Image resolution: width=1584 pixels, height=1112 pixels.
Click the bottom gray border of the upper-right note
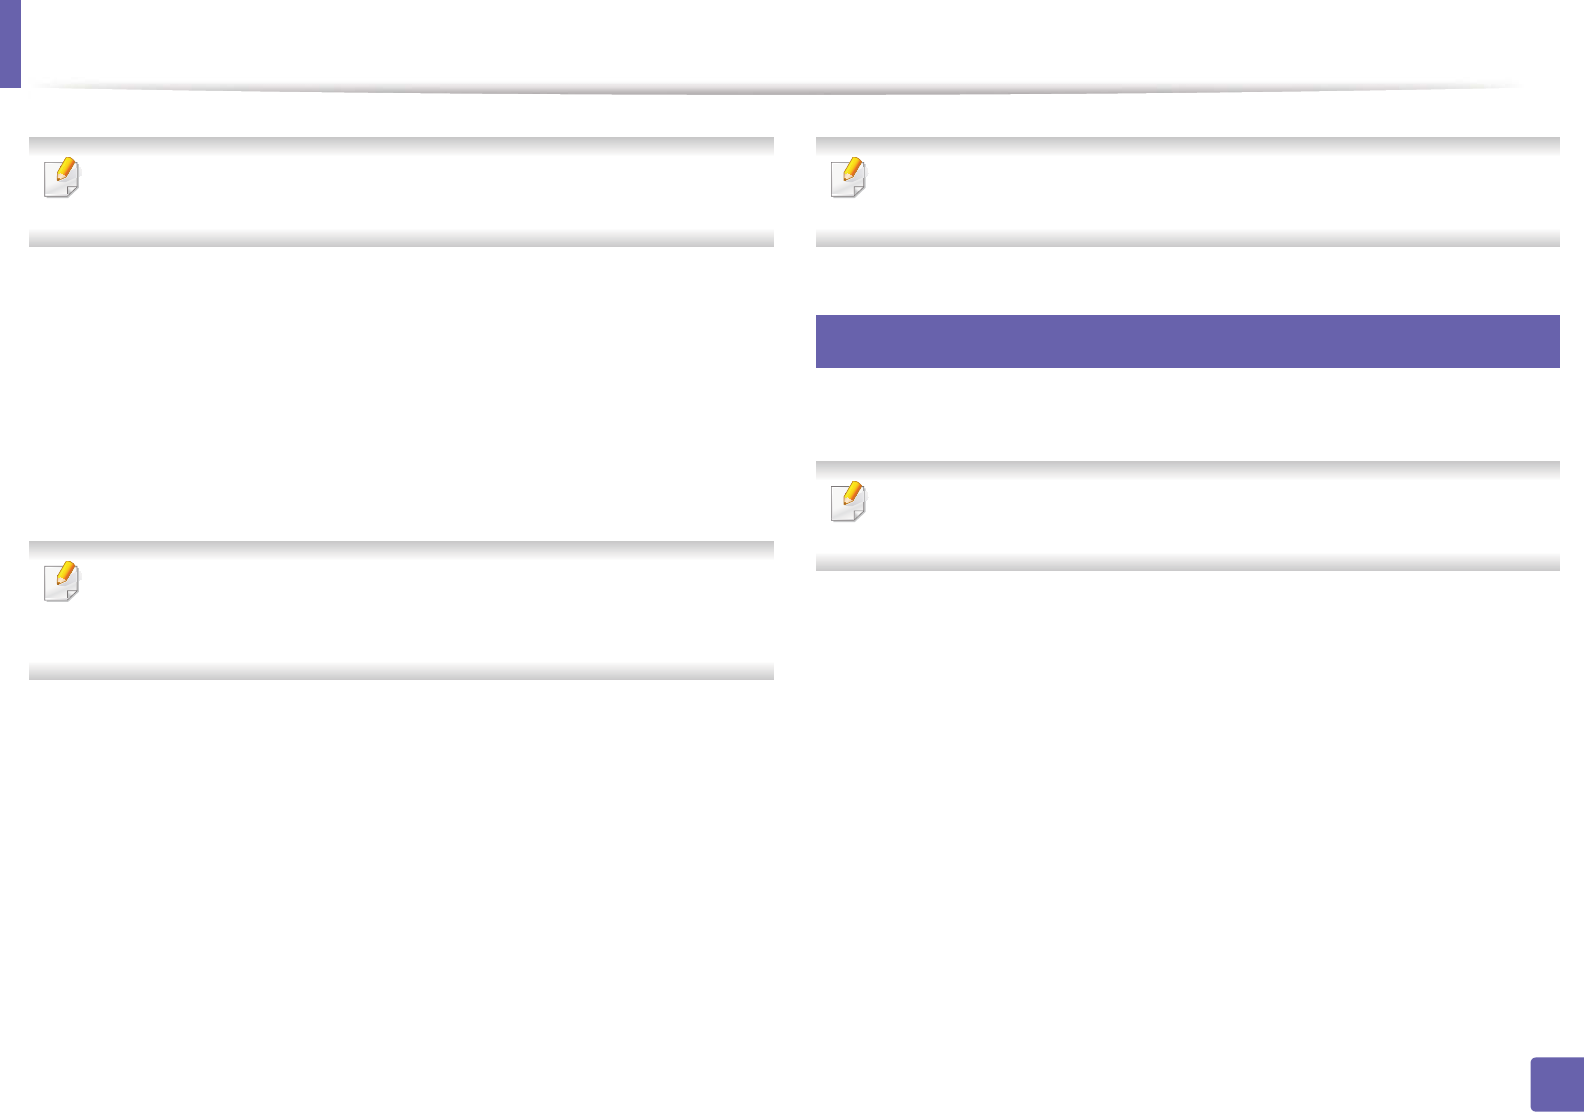tap(1187, 239)
